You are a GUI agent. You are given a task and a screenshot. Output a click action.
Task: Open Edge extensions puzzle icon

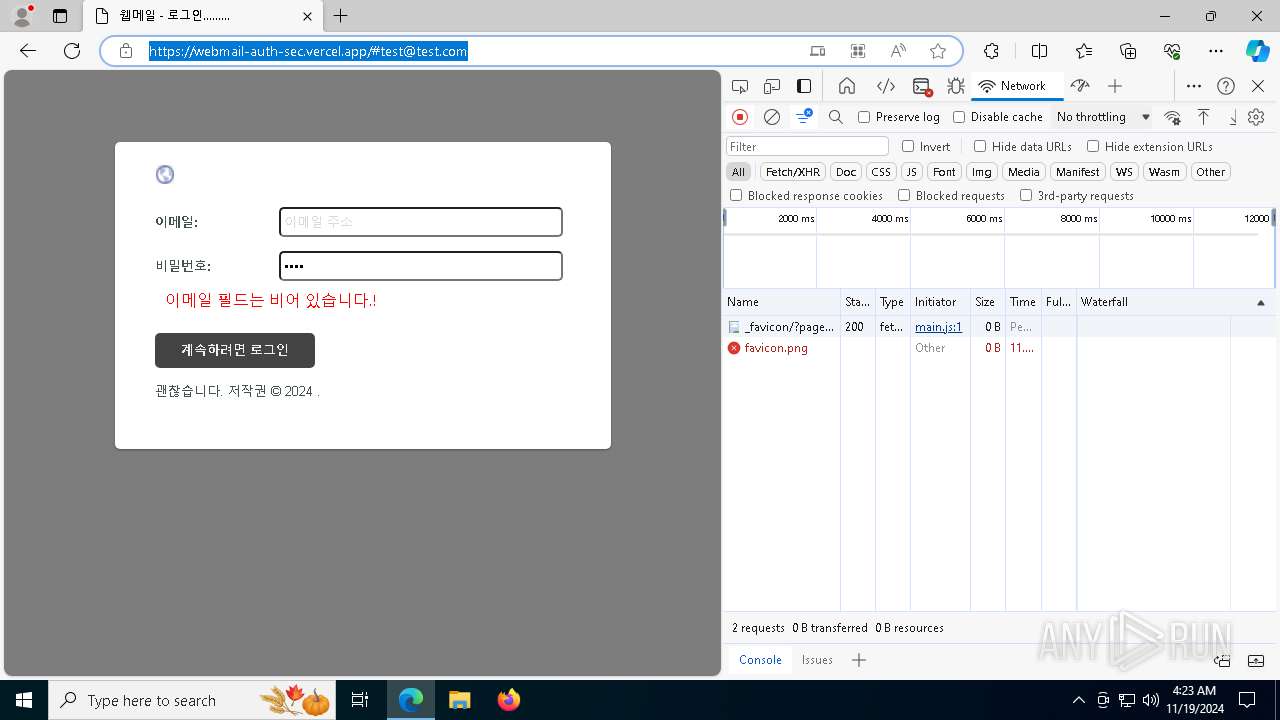coord(991,51)
